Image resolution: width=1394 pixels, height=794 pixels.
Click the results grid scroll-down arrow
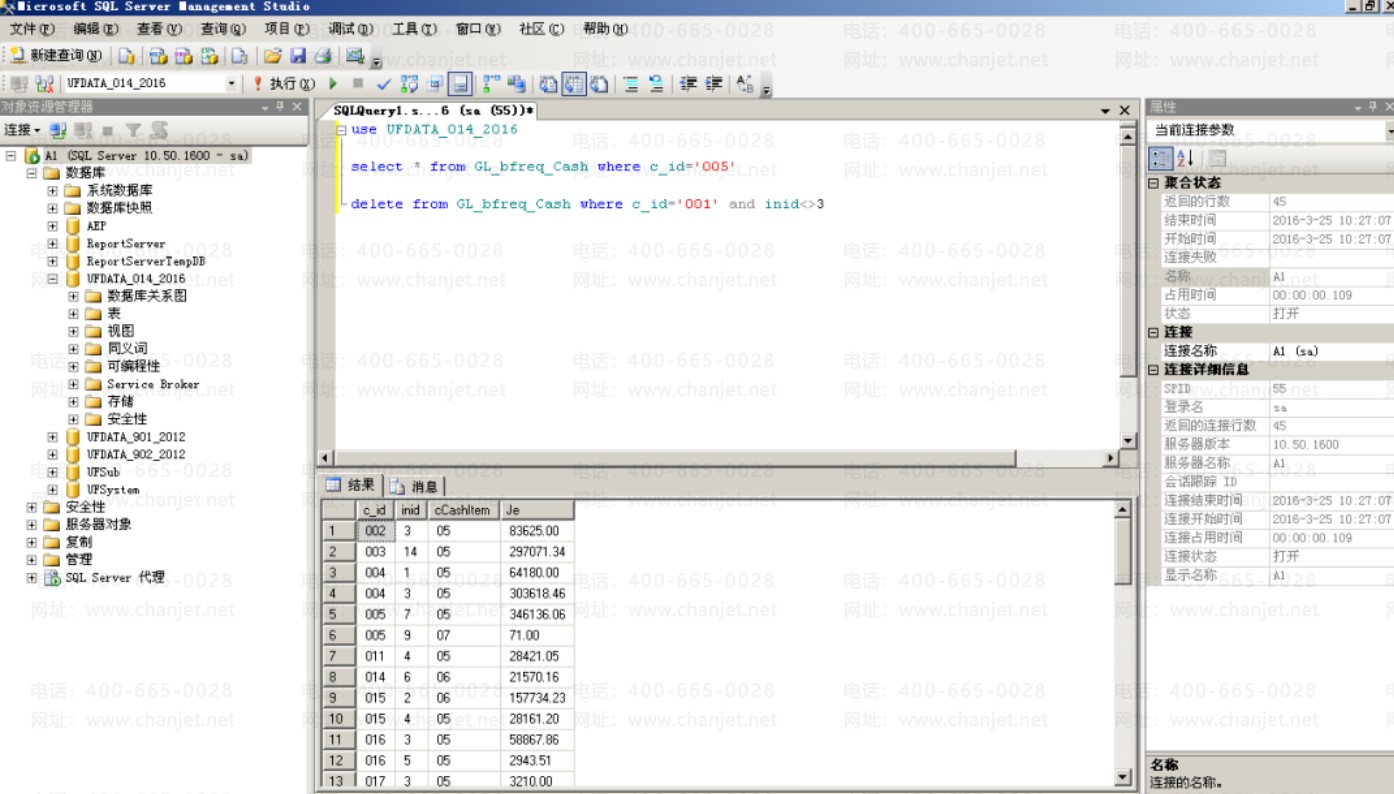1123,776
